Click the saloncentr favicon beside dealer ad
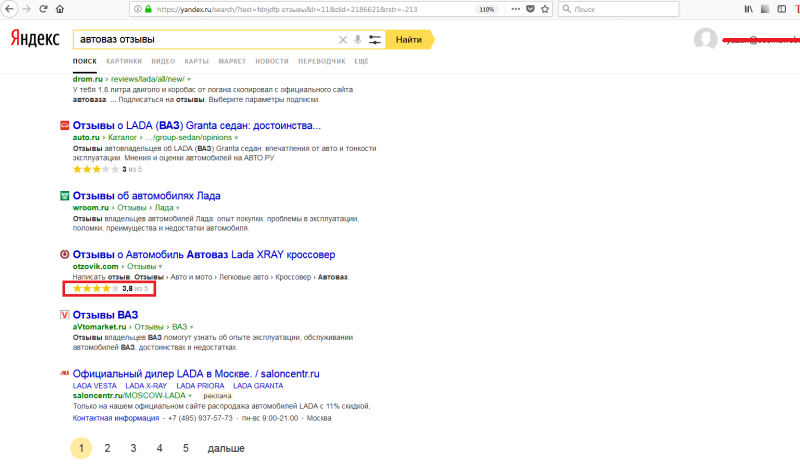Viewport: 800px width, 469px height. 64,373
